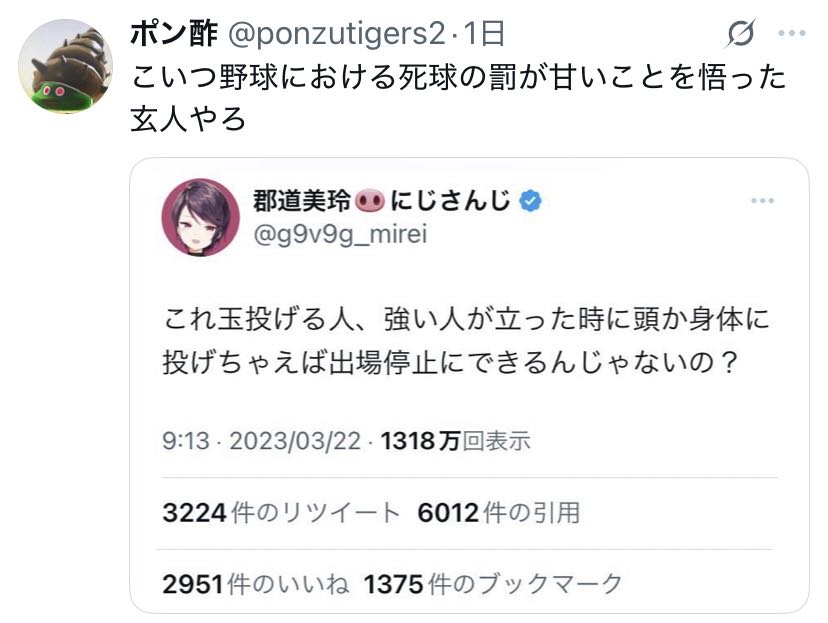View the 1318万回表示 view count
Viewport: 828px width, 623px height.
tap(456, 441)
